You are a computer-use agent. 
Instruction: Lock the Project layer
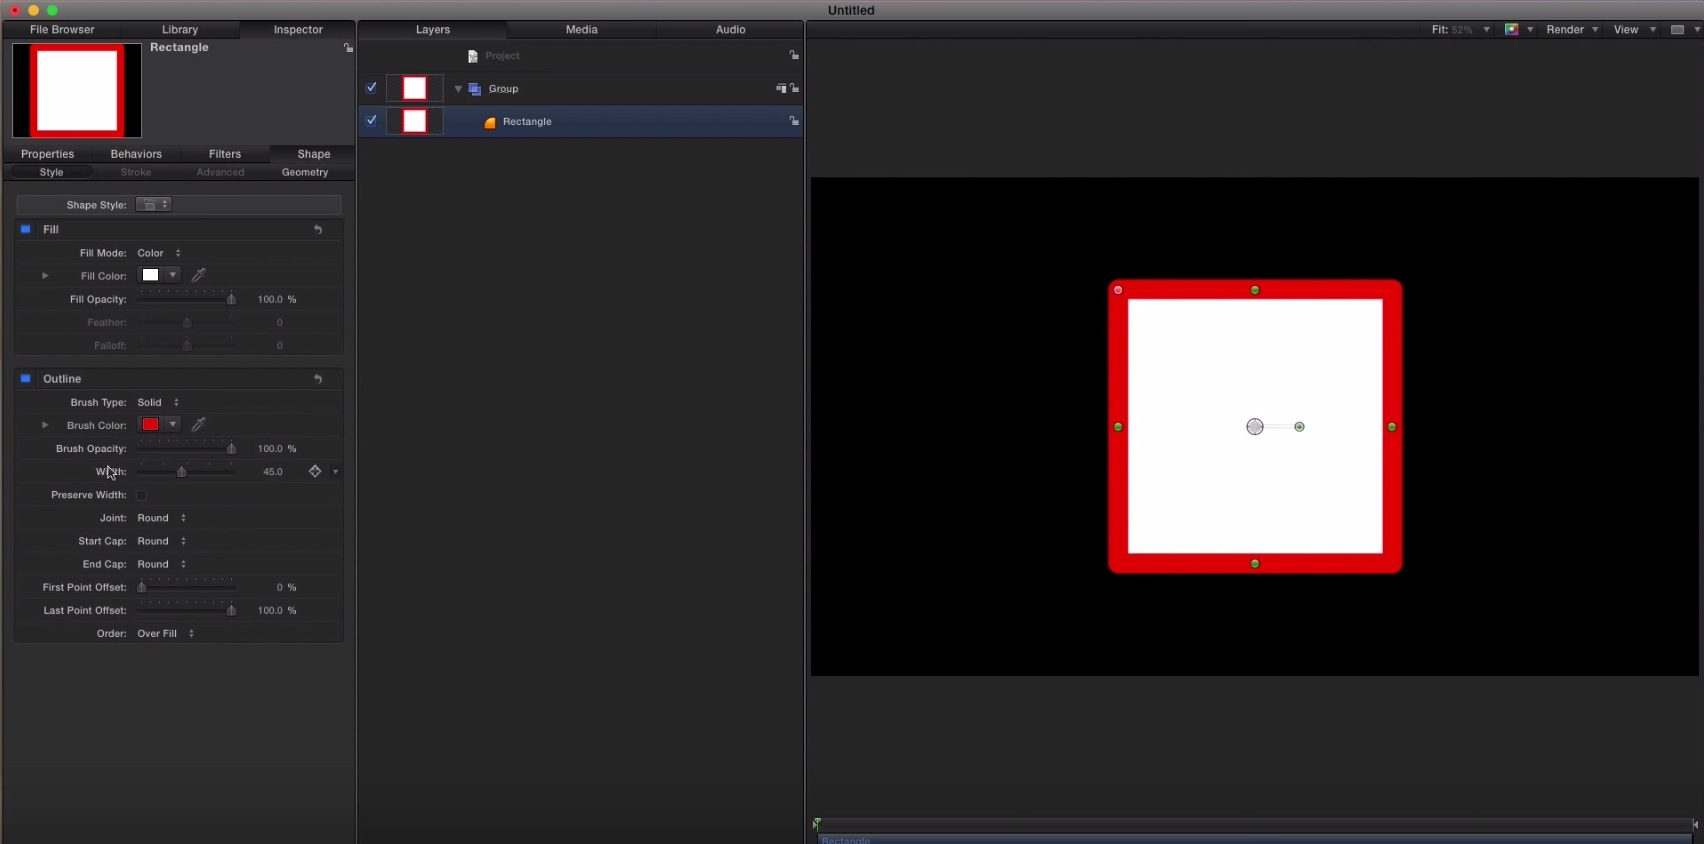click(x=794, y=55)
